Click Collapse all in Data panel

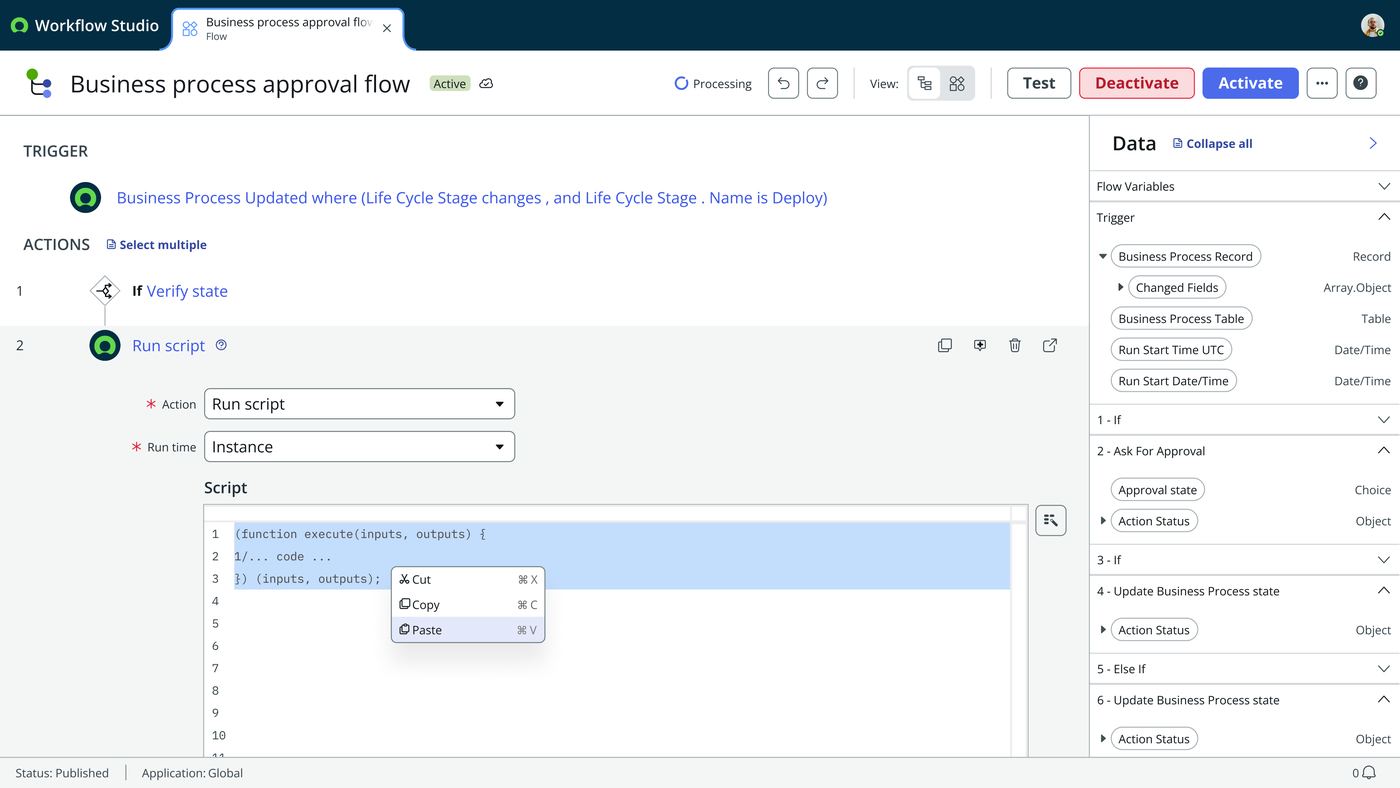1212,144
